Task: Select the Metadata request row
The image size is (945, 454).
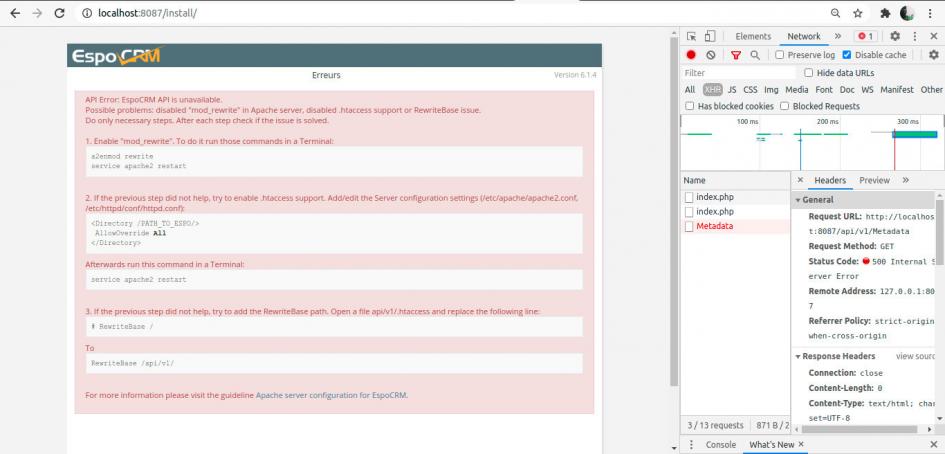Action: coord(714,226)
